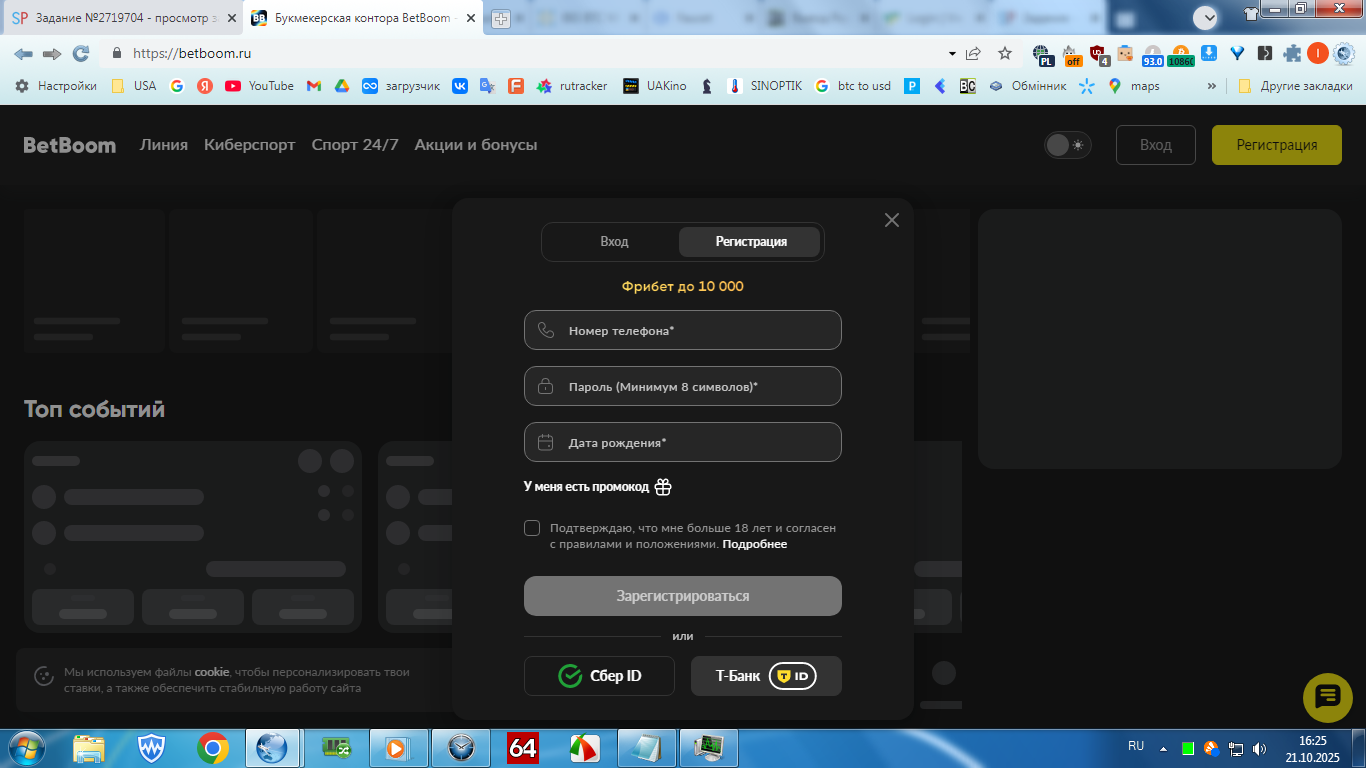Switch to the Задание №2719704 browser tab
Image resolution: width=1366 pixels, height=768 pixels.
point(124,18)
